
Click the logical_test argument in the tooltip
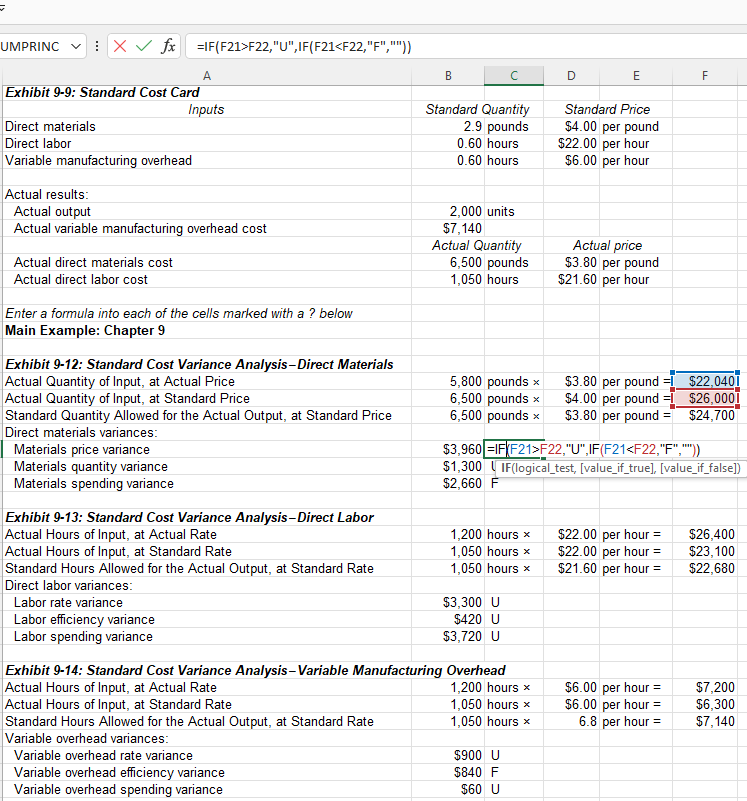click(544, 468)
